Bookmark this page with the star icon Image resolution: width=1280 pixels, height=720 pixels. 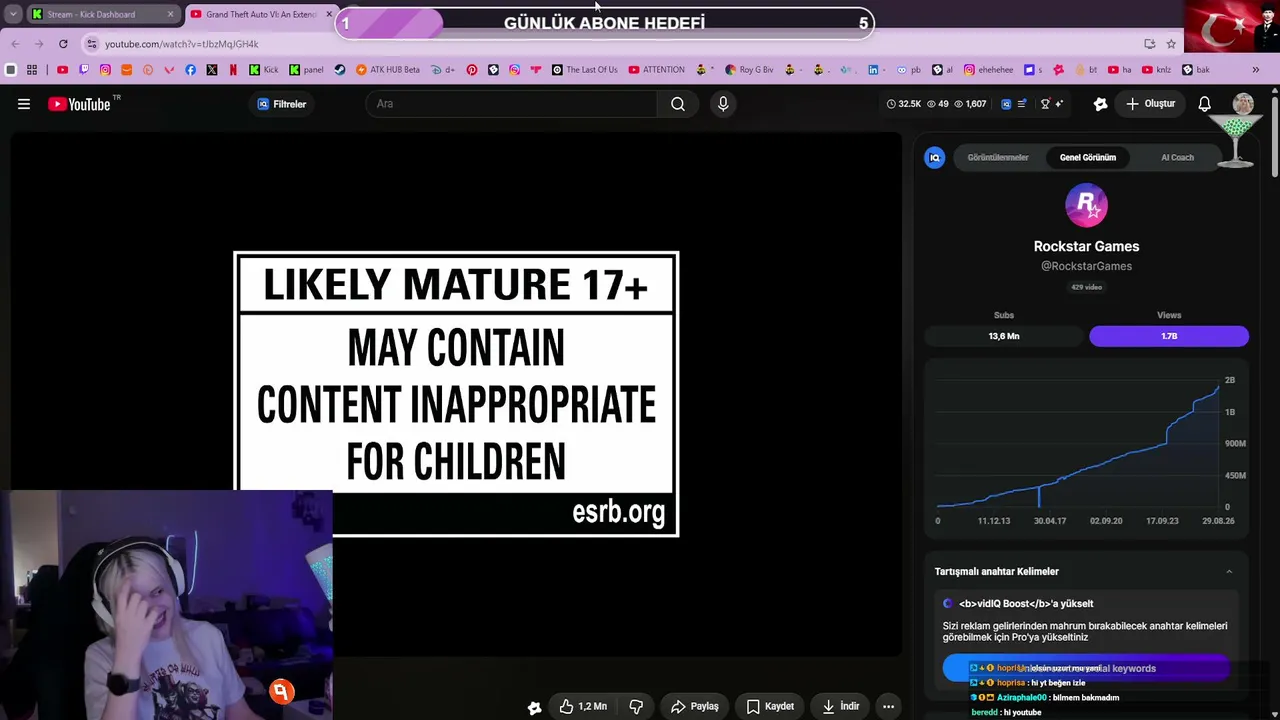tap(1171, 44)
